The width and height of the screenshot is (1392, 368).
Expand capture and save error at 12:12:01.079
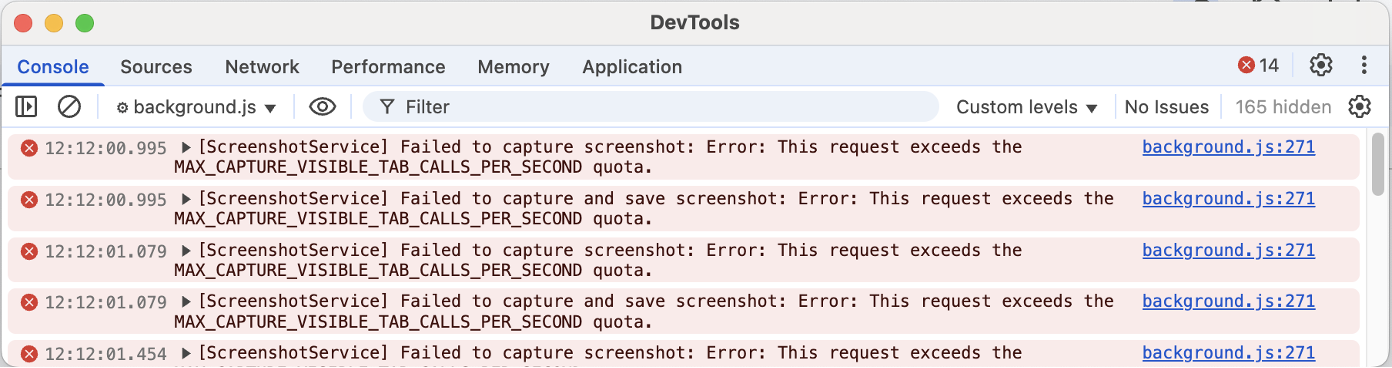[x=186, y=301]
